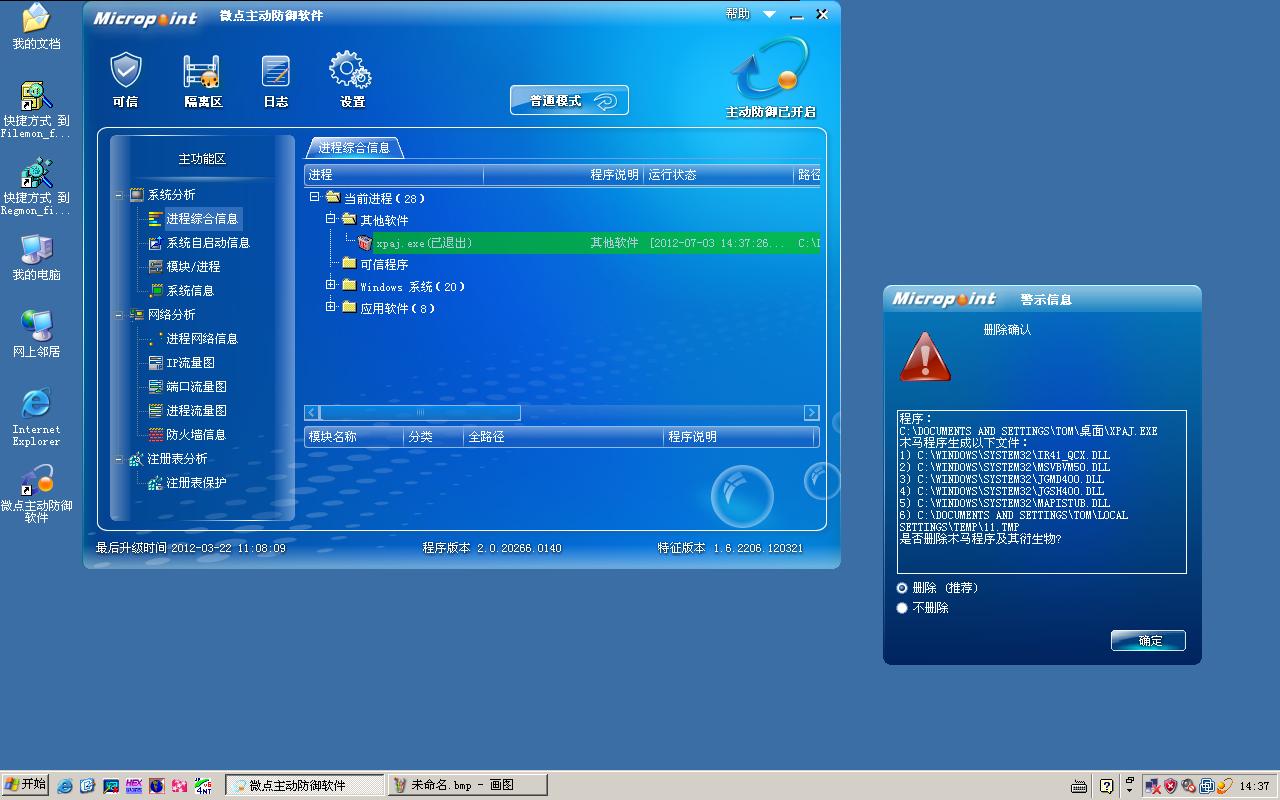This screenshot has width=1280, height=800.
Task: Expand the Windows 系统 (20) folder
Action: click(x=330, y=286)
